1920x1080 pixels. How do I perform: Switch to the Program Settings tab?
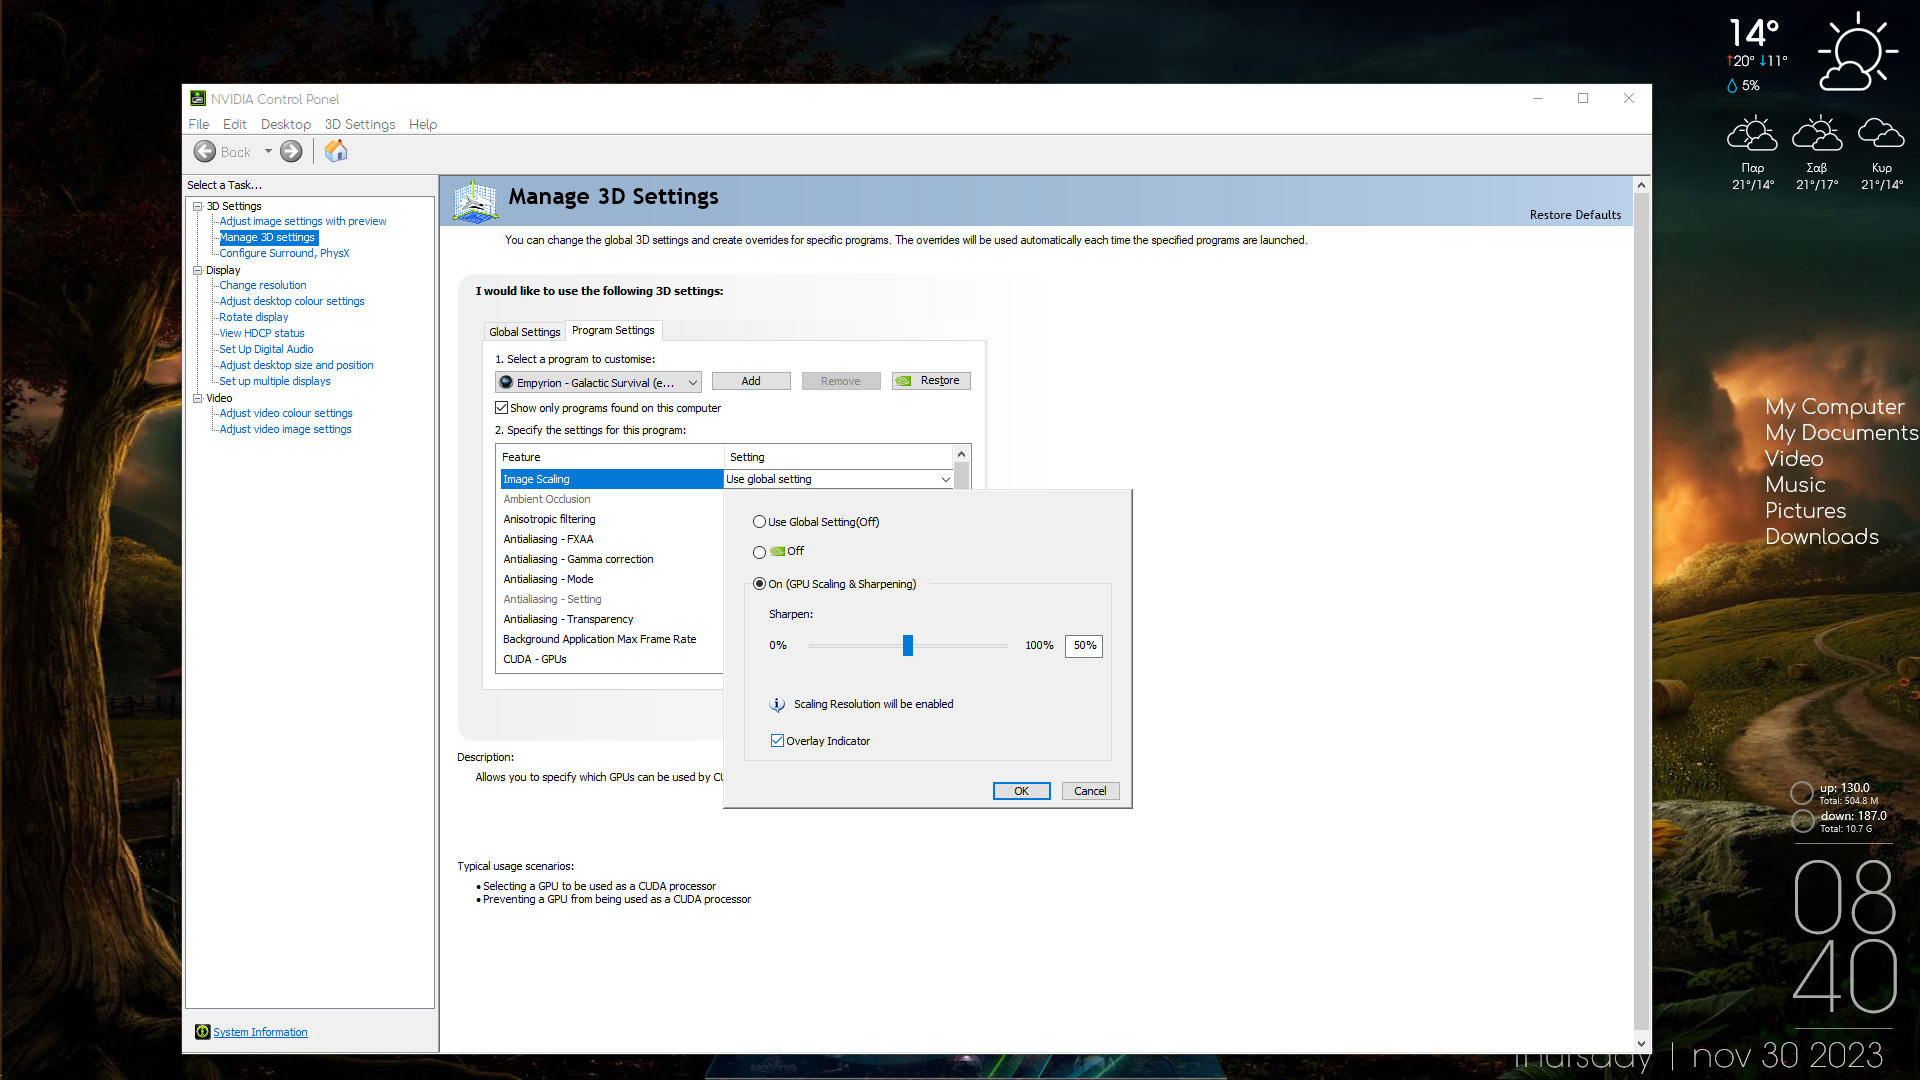pos(613,330)
